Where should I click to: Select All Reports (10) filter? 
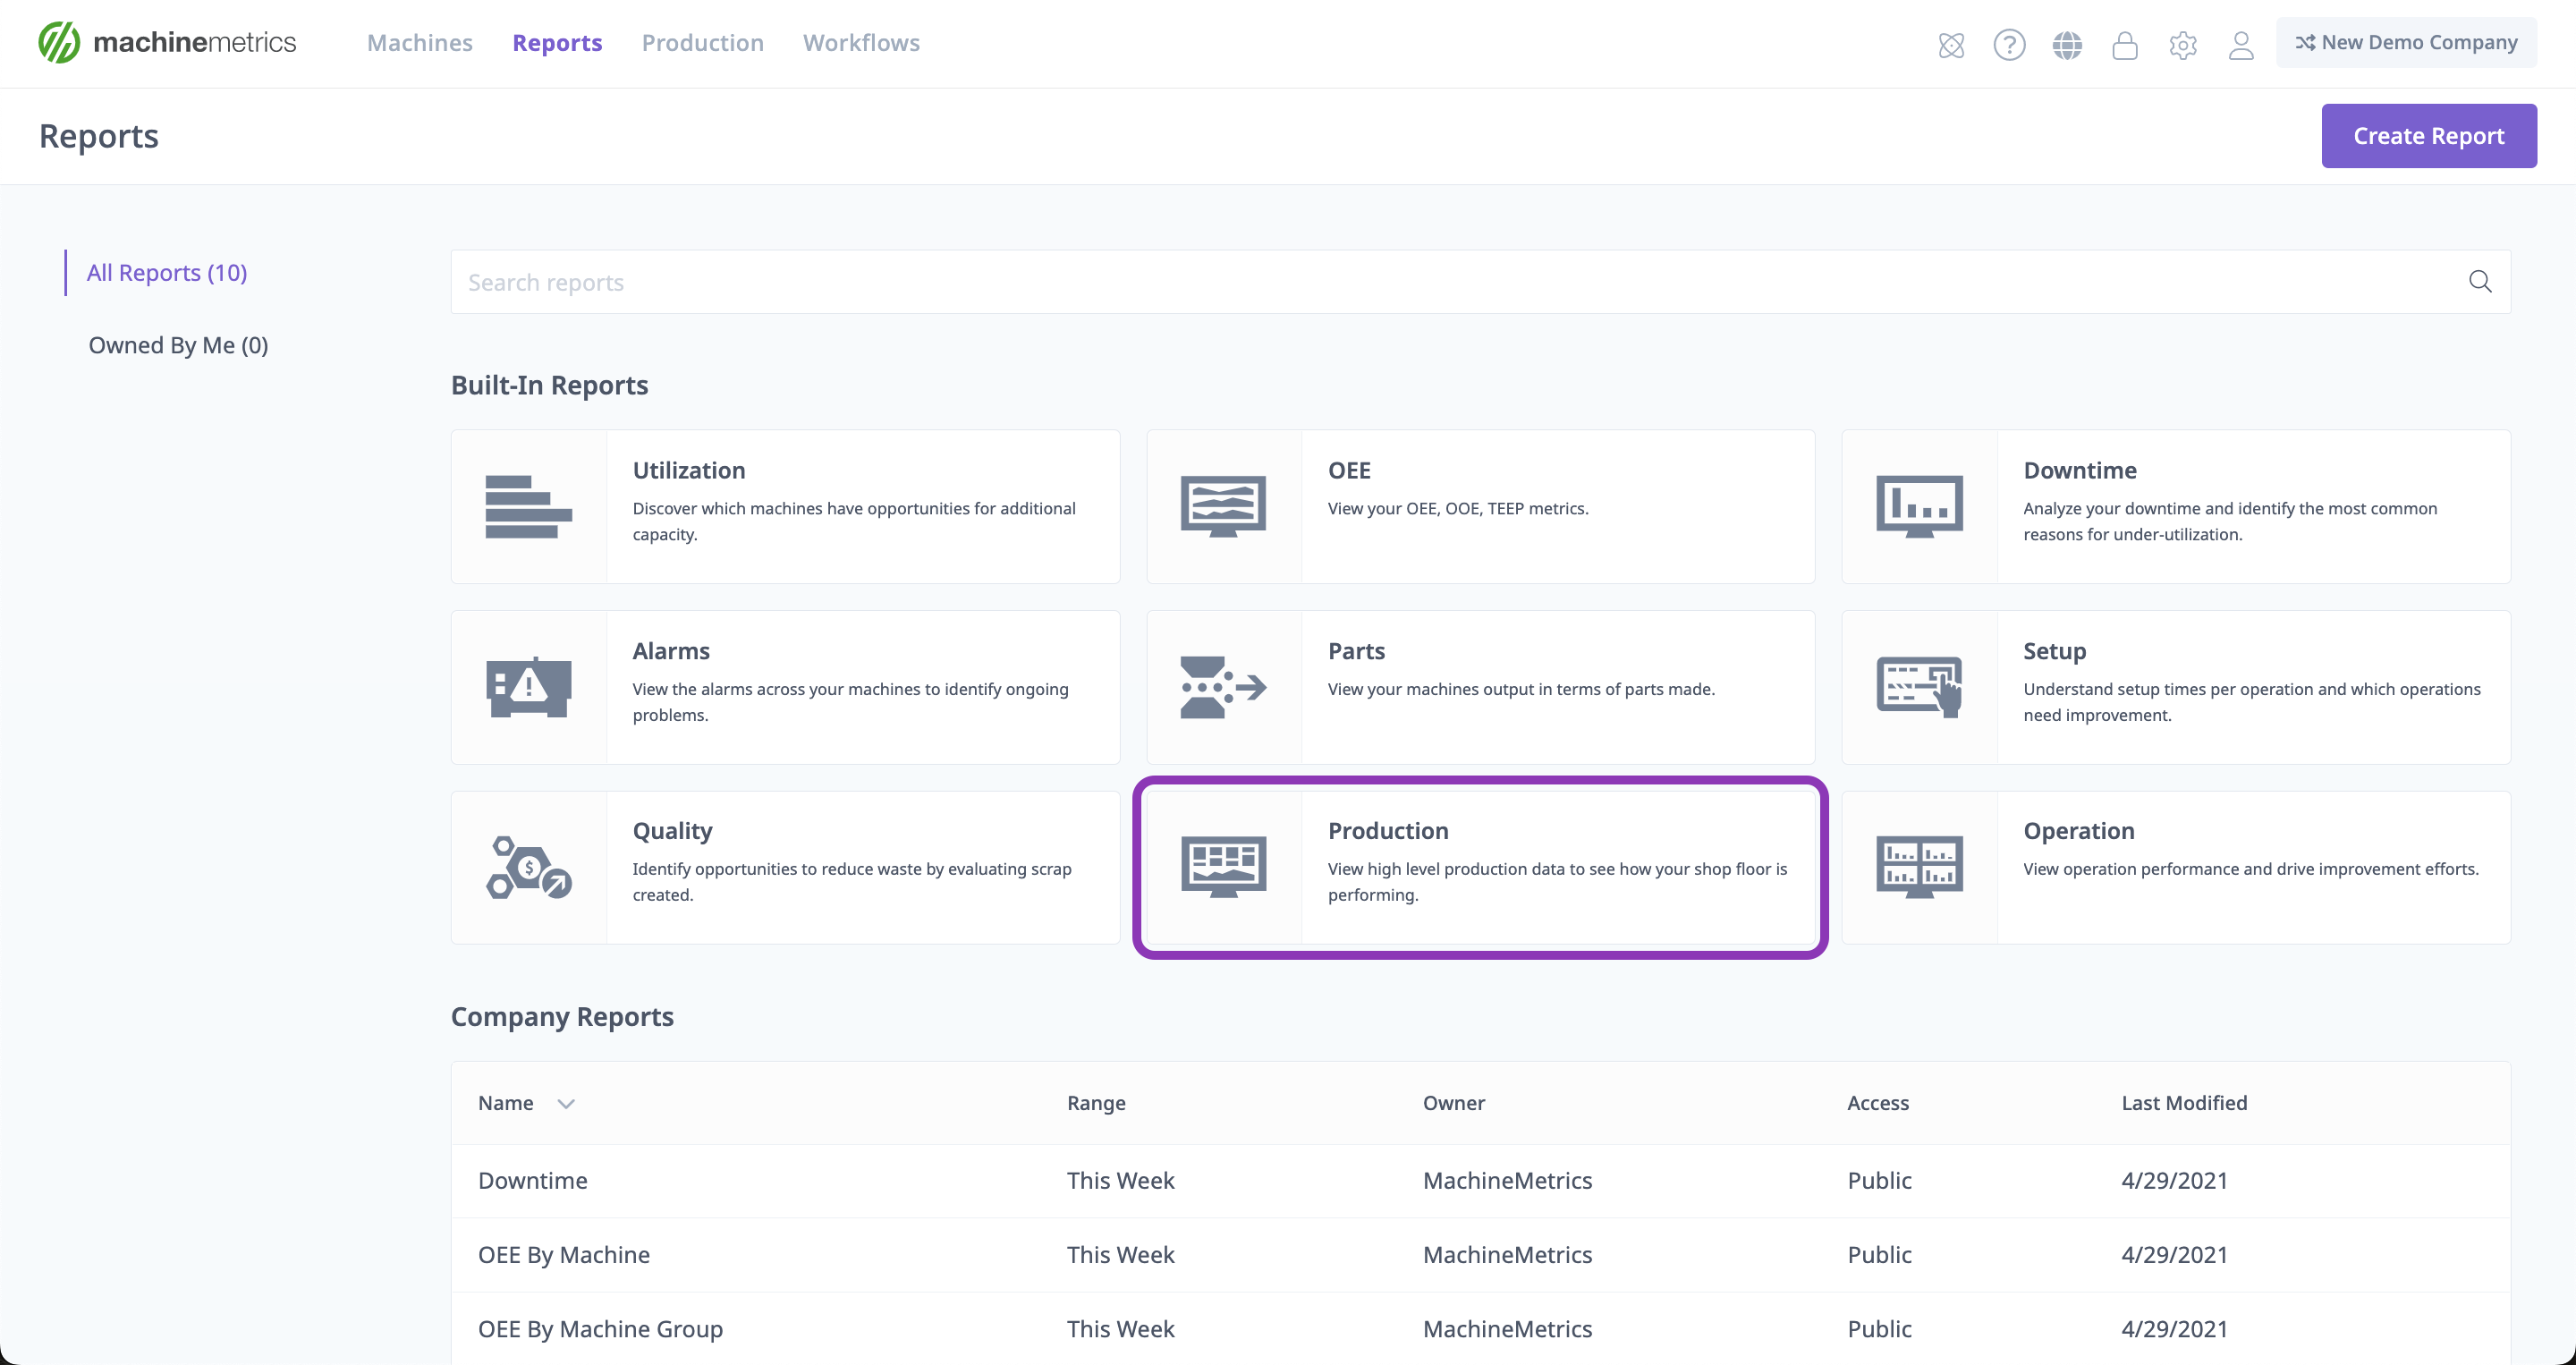(166, 273)
